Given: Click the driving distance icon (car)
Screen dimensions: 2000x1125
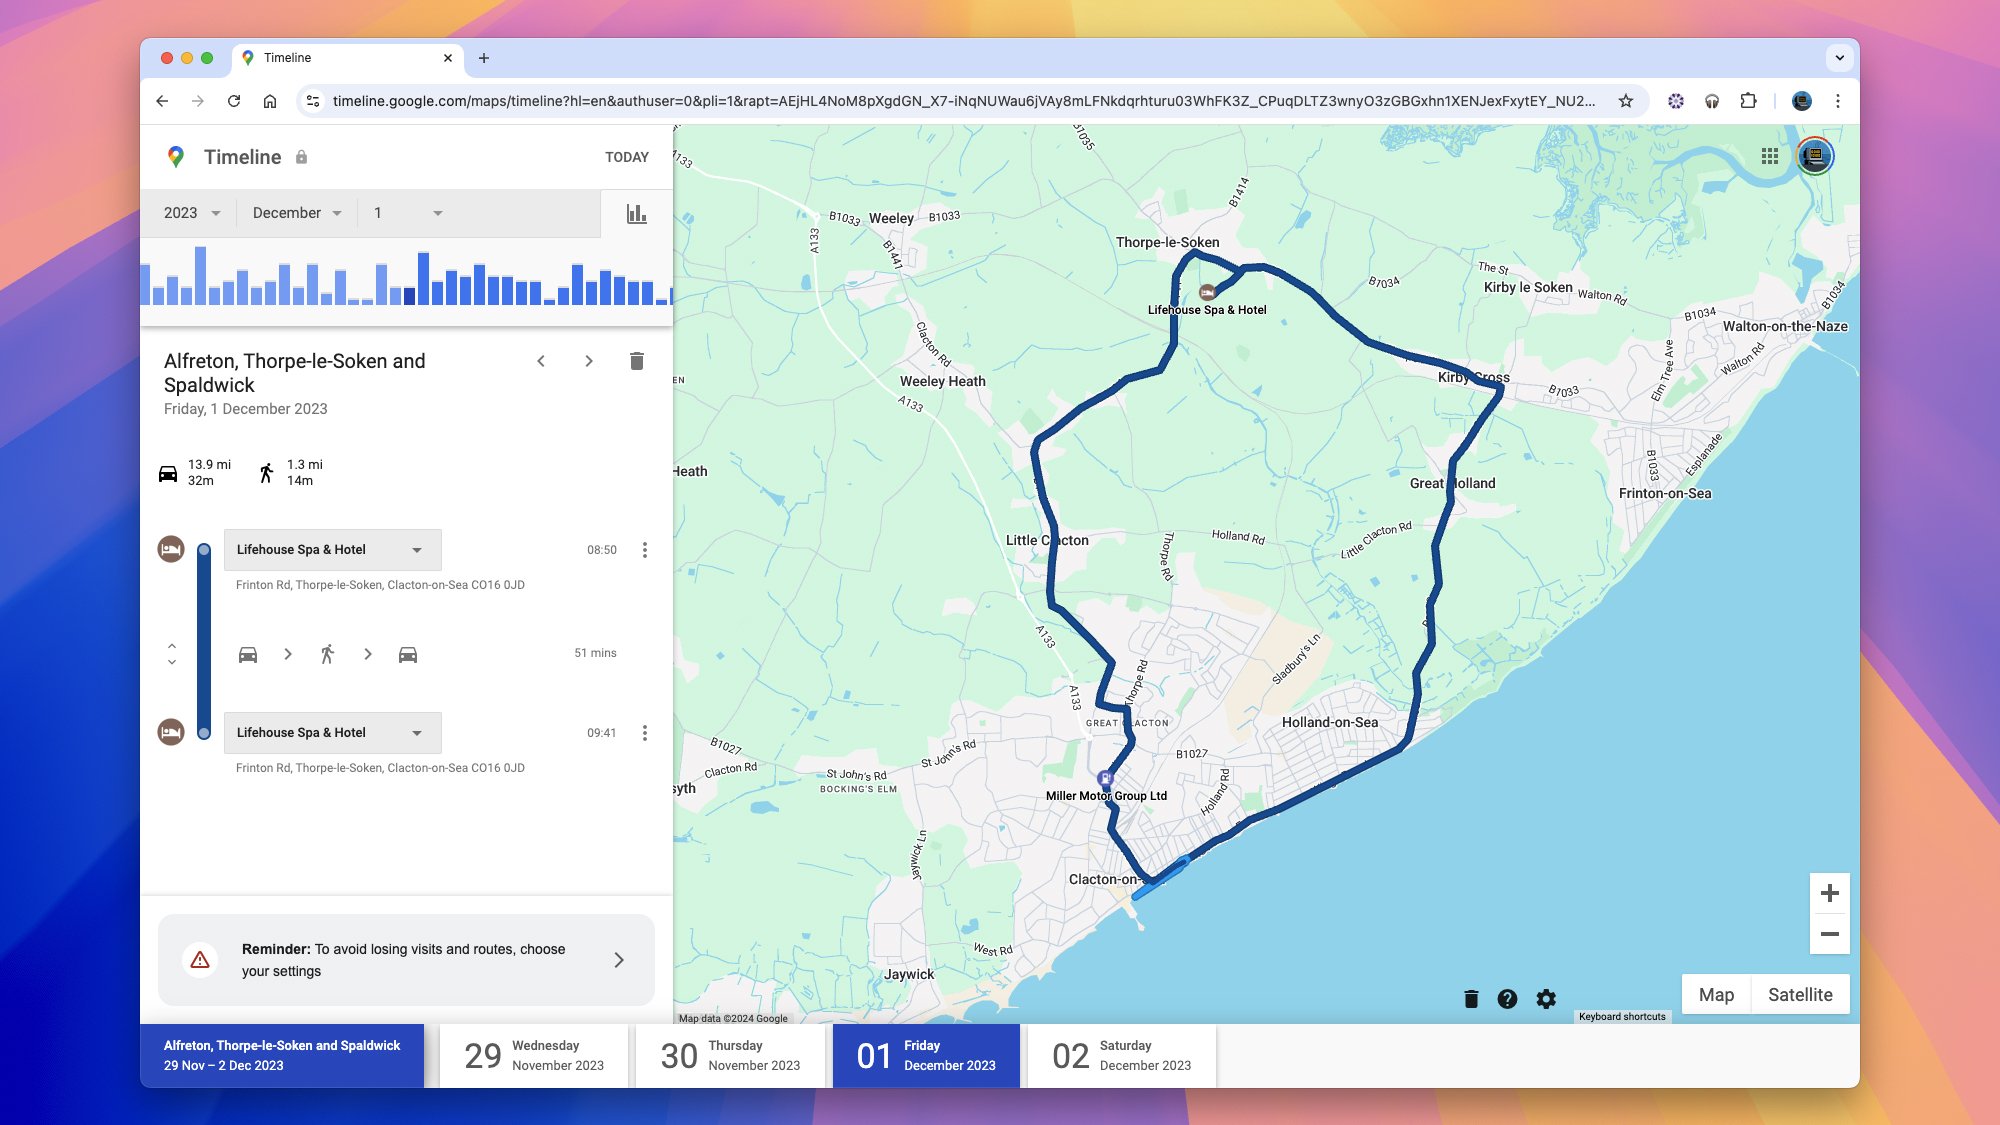Looking at the screenshot, I should 169,471.
